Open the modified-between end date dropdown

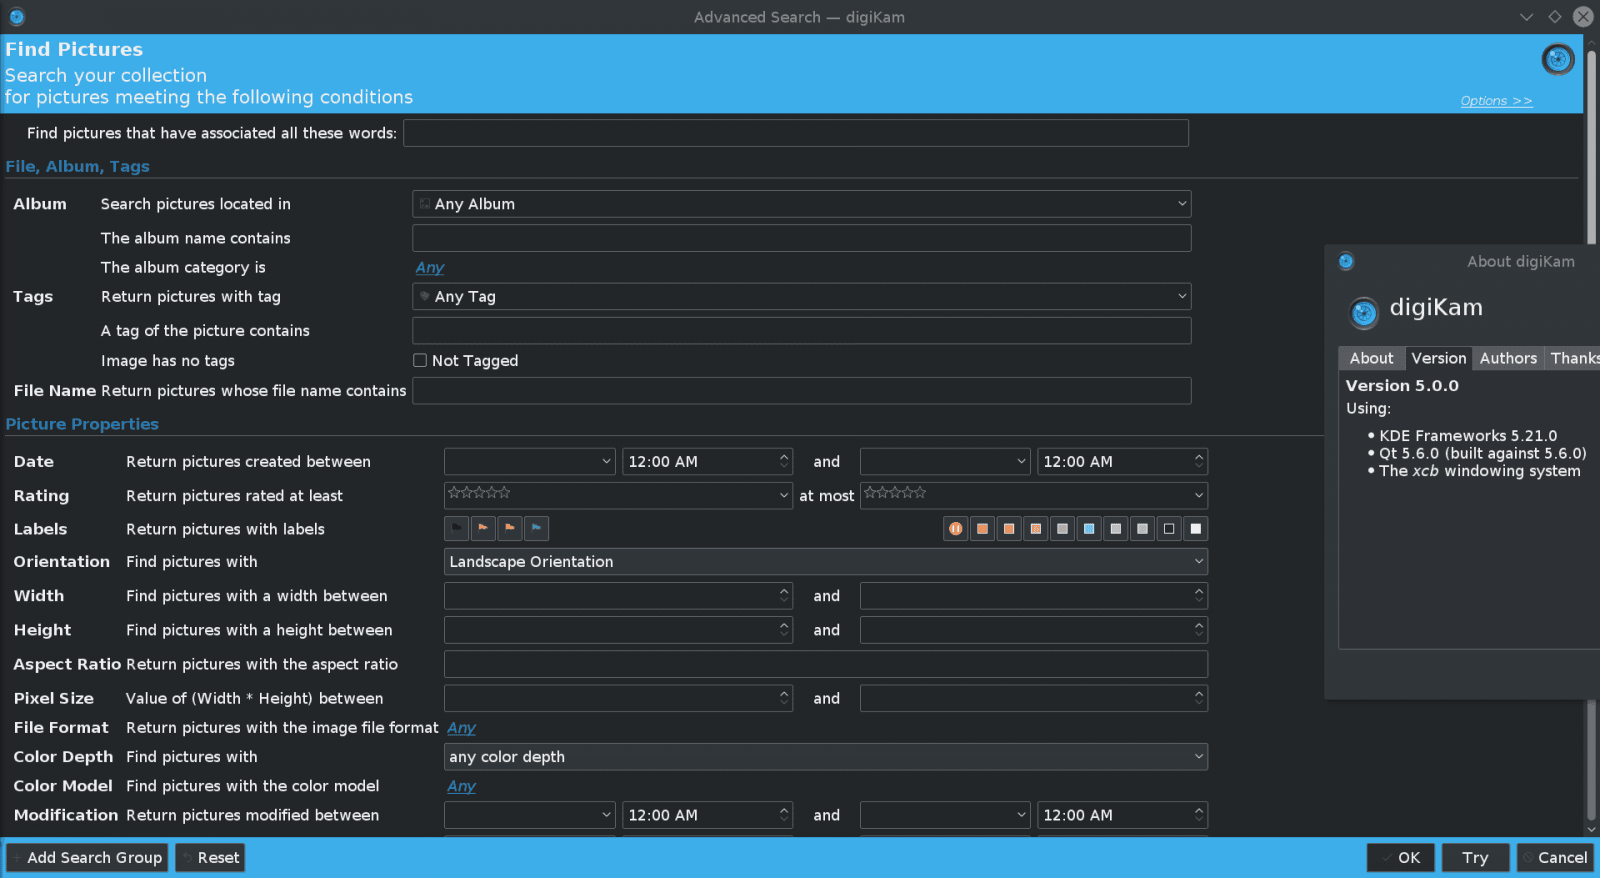pyautogui.click(x=945, y=815)
